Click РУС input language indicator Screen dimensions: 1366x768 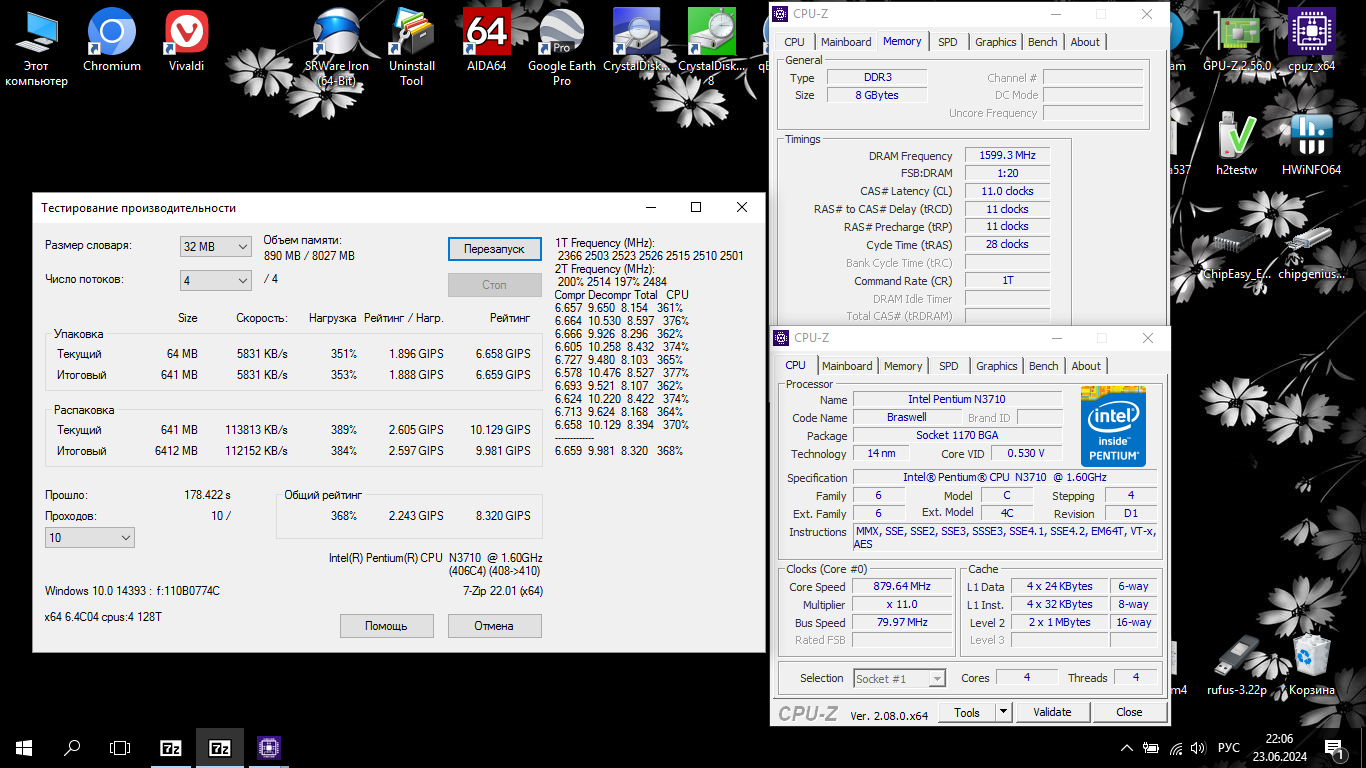(x=1228, y=747)
